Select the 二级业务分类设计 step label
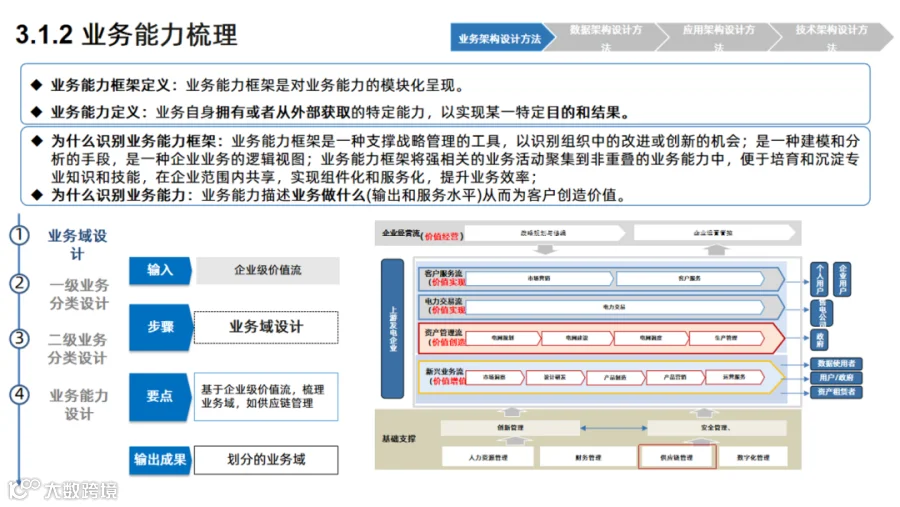Image resolution: width=900 pixels, height=507 pixels. [x=77, y=349]
